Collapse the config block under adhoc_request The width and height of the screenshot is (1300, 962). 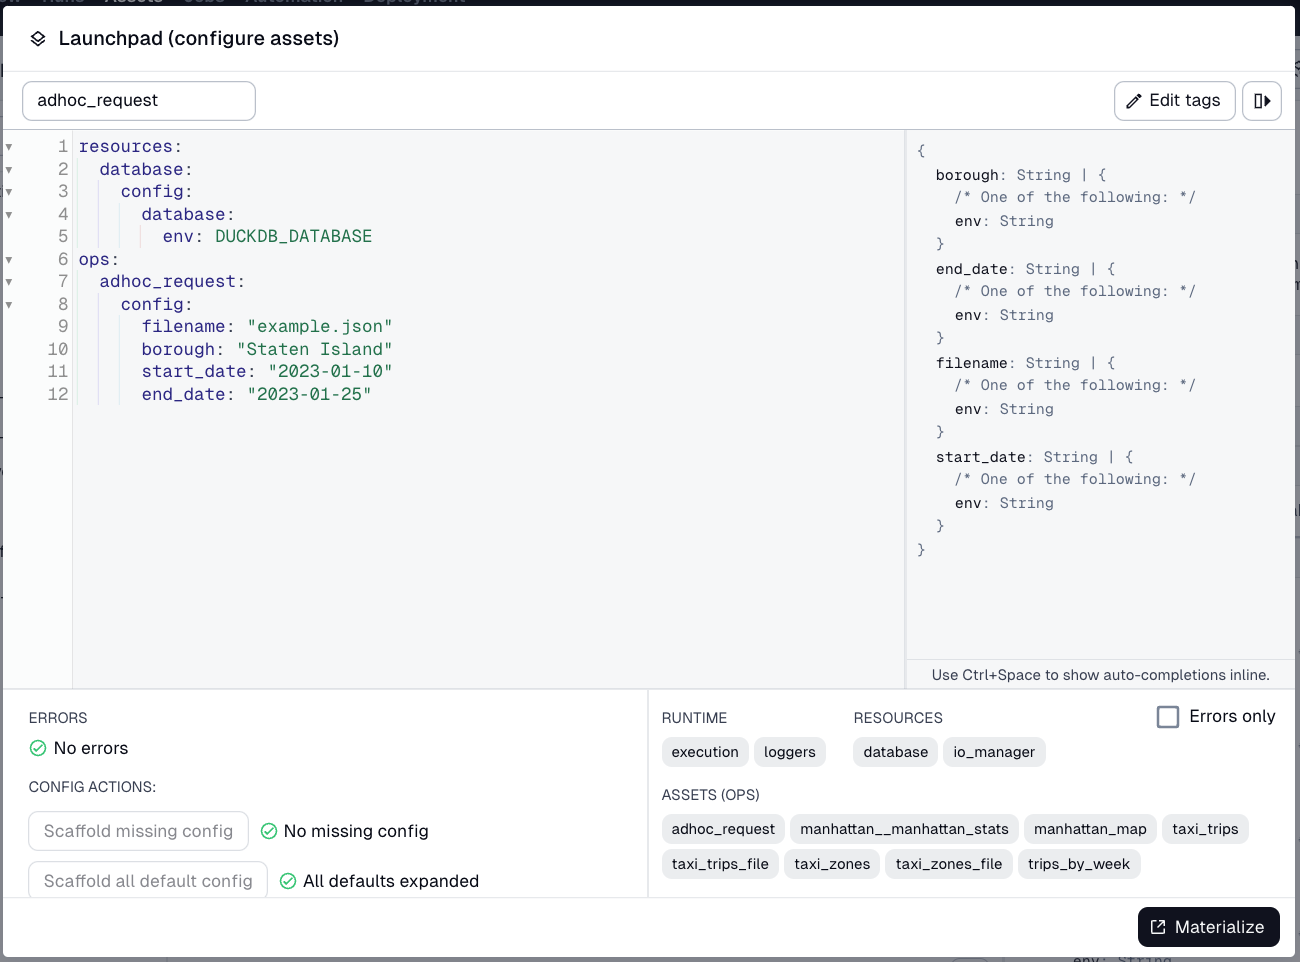tap(8, 304)
